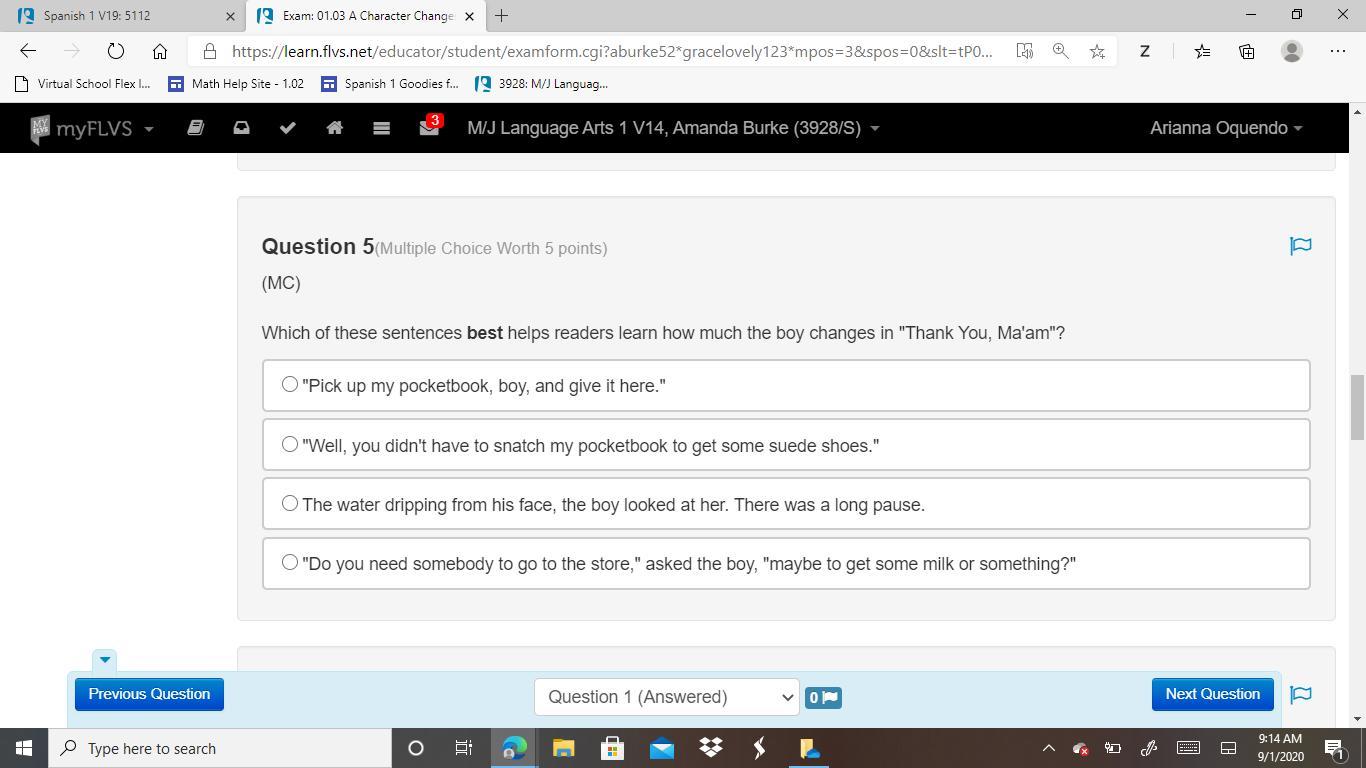Open the zoom magnifier in address bar
1366x768 pixels.
click(x=1061, y=51)
